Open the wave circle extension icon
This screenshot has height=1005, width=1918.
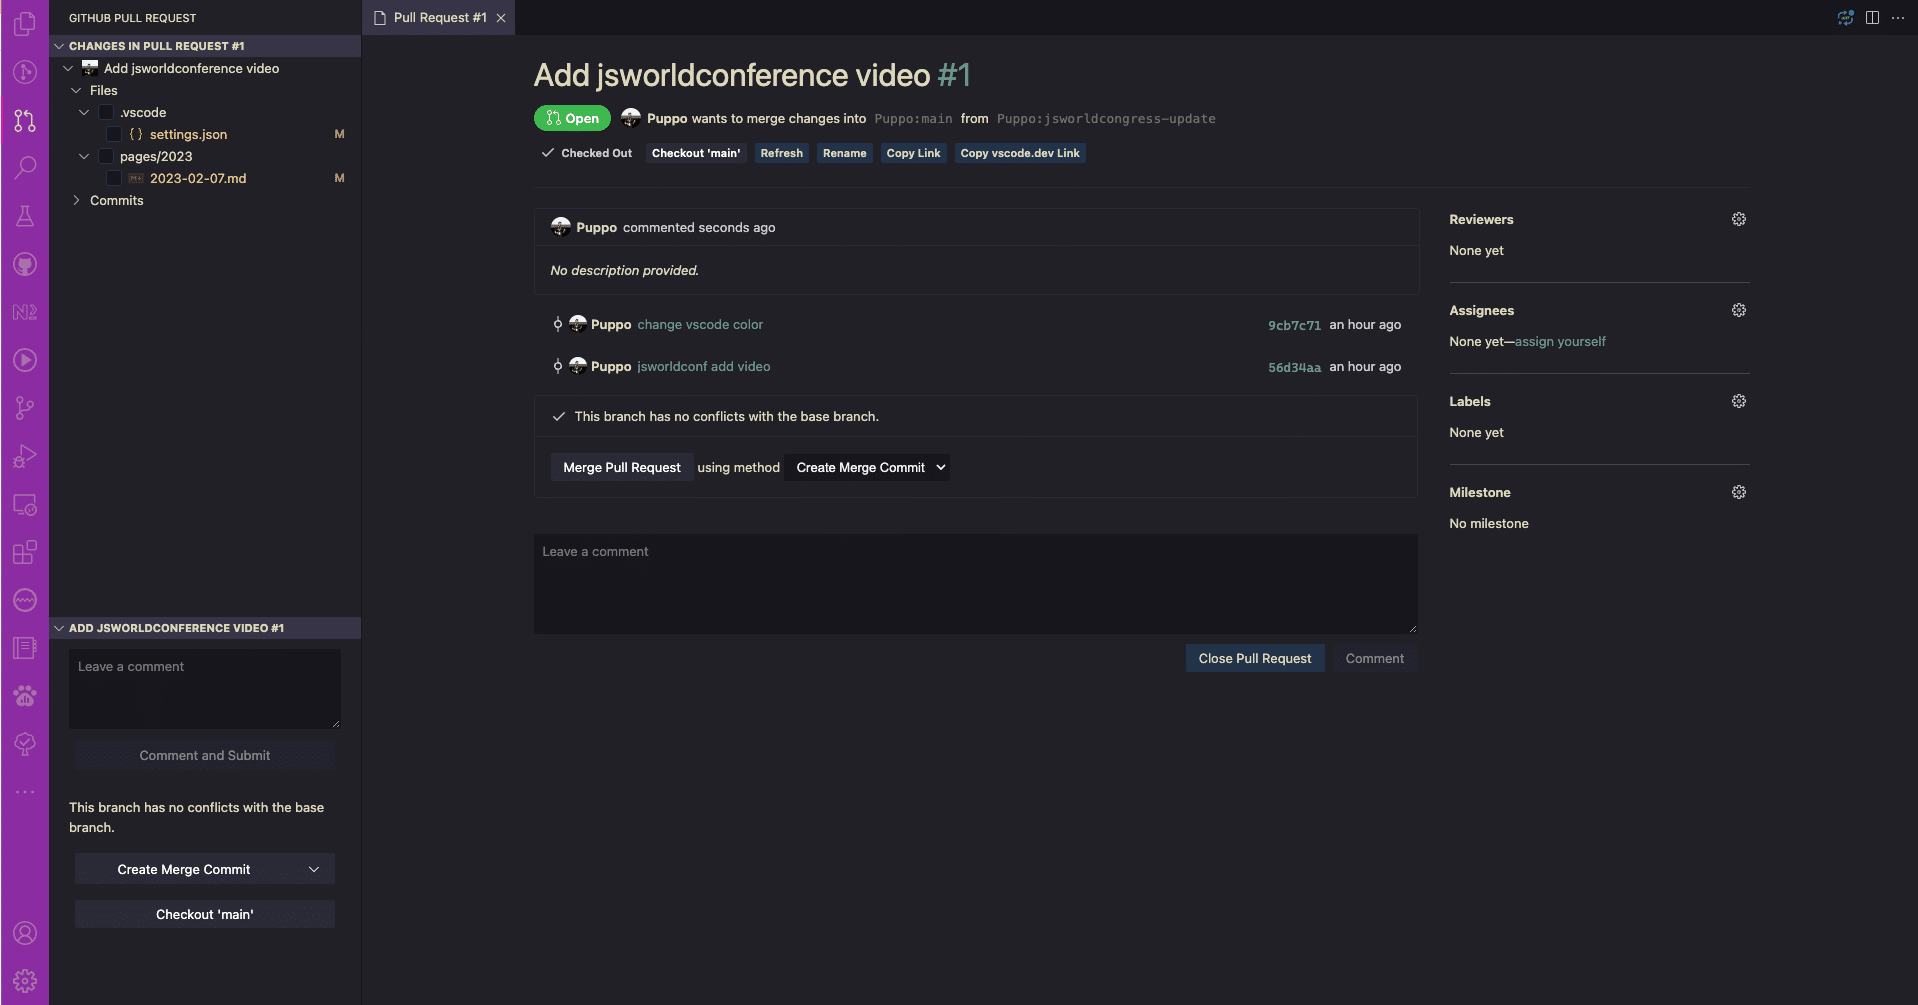click(25, 600)
